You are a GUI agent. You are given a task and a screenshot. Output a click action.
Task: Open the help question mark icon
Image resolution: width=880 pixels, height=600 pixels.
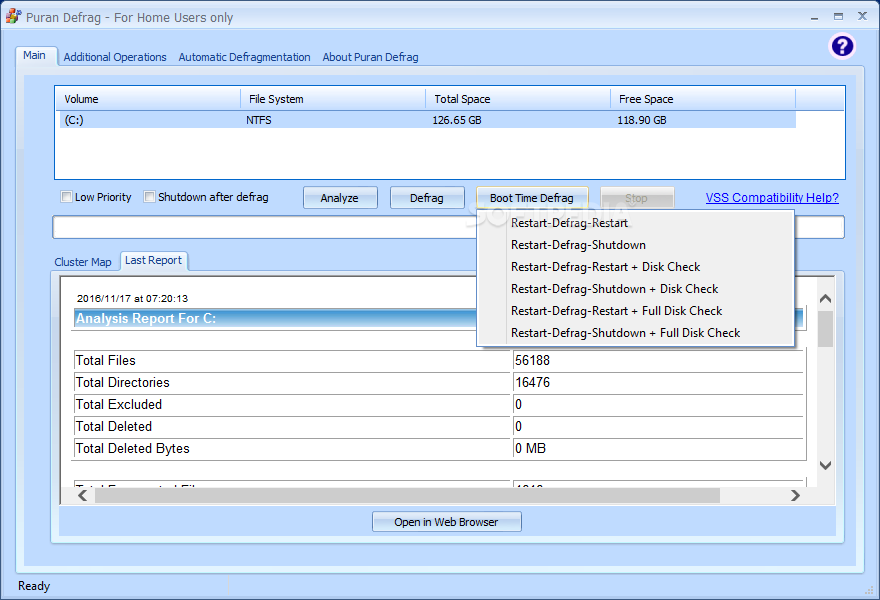pyautogui.click(x=842, y=46)
